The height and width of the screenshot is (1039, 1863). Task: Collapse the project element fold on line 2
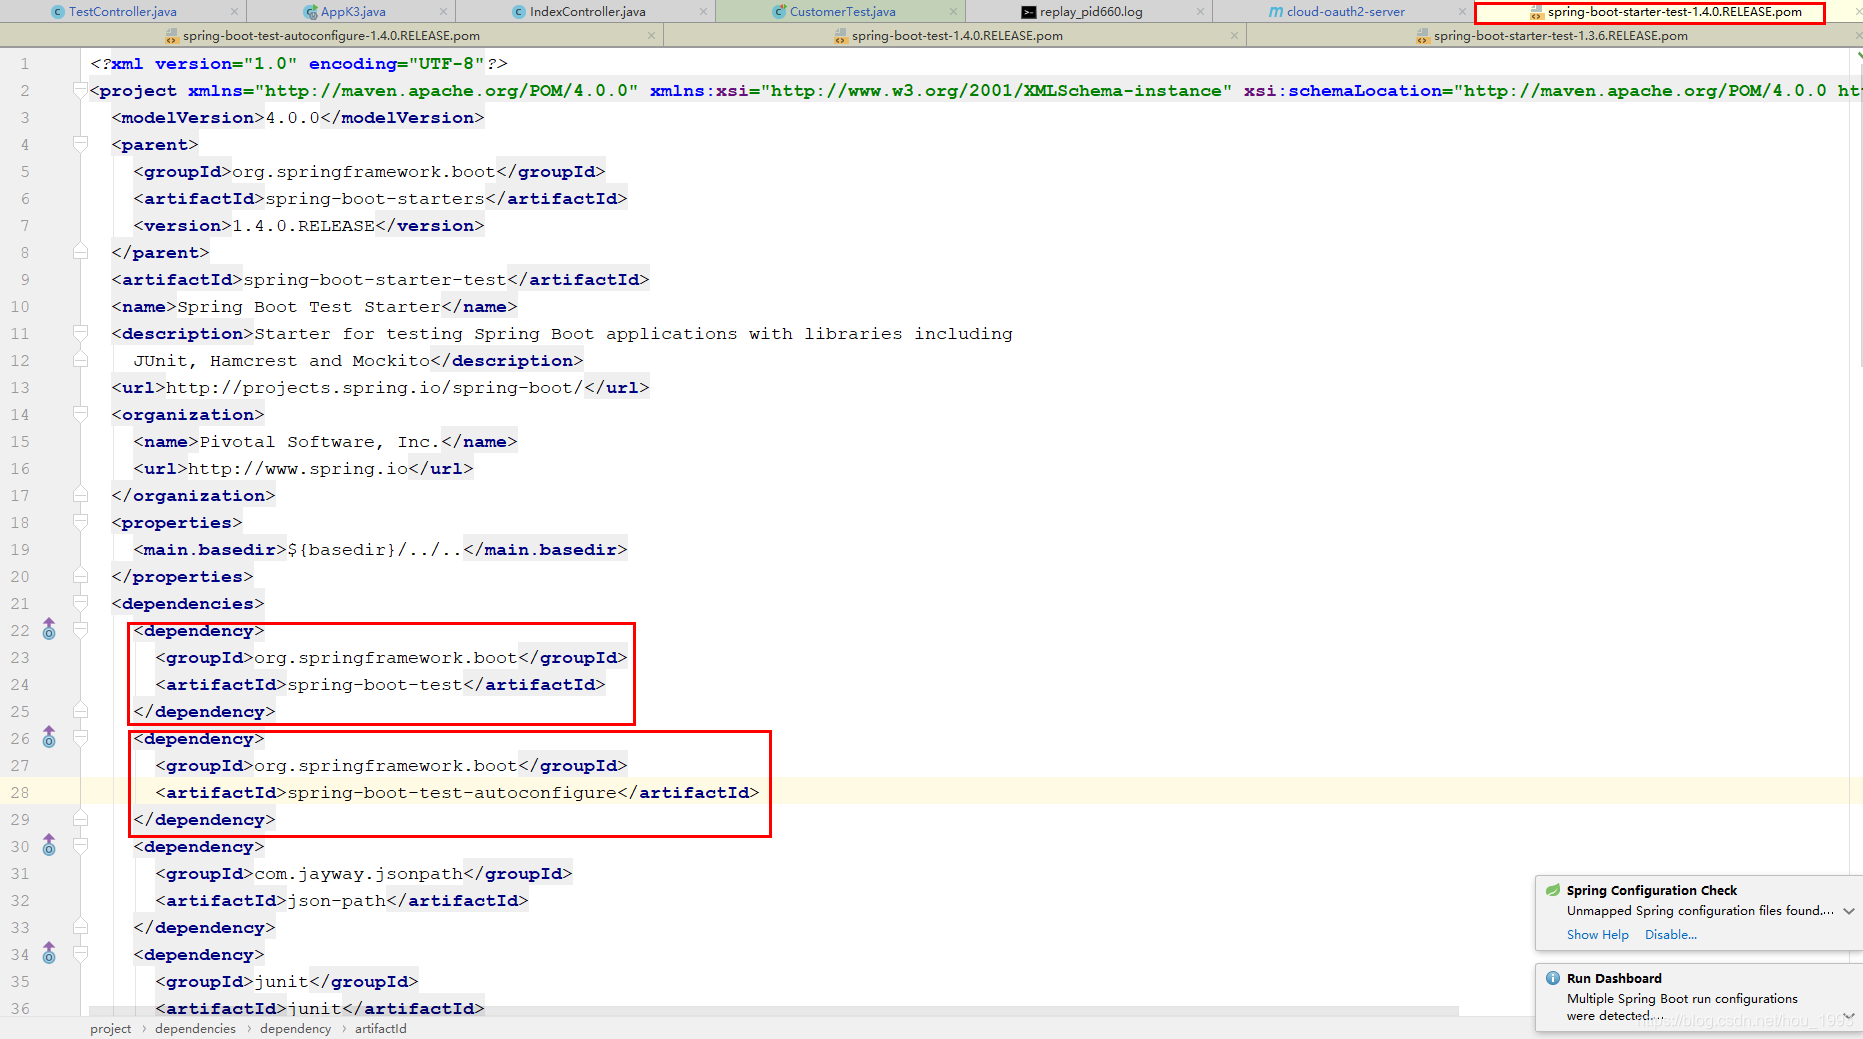[x=80, y=90]
